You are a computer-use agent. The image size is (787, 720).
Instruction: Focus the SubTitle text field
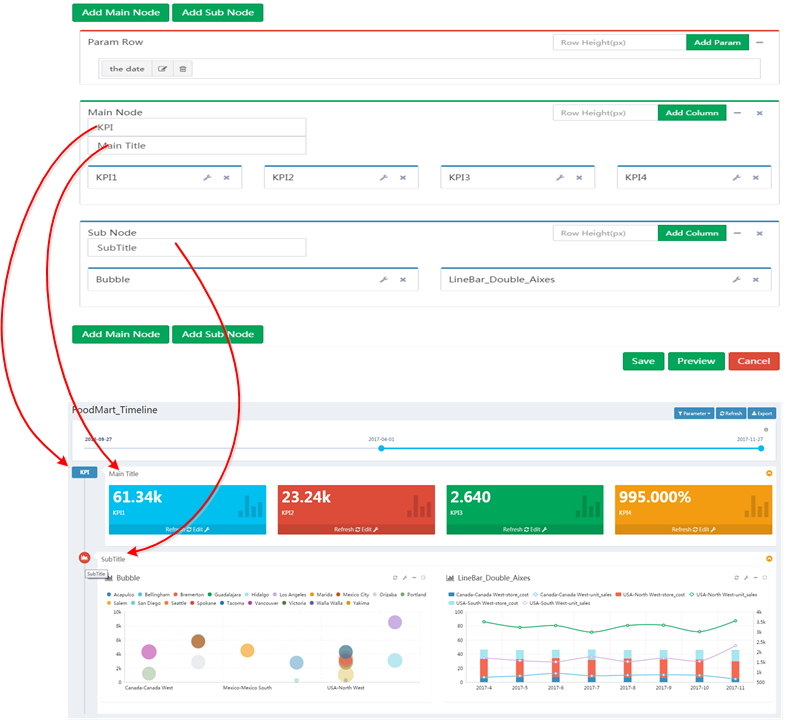197,248
